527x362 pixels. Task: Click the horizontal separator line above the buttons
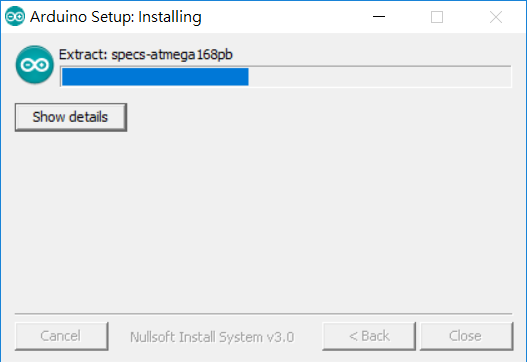click(263, 314)
